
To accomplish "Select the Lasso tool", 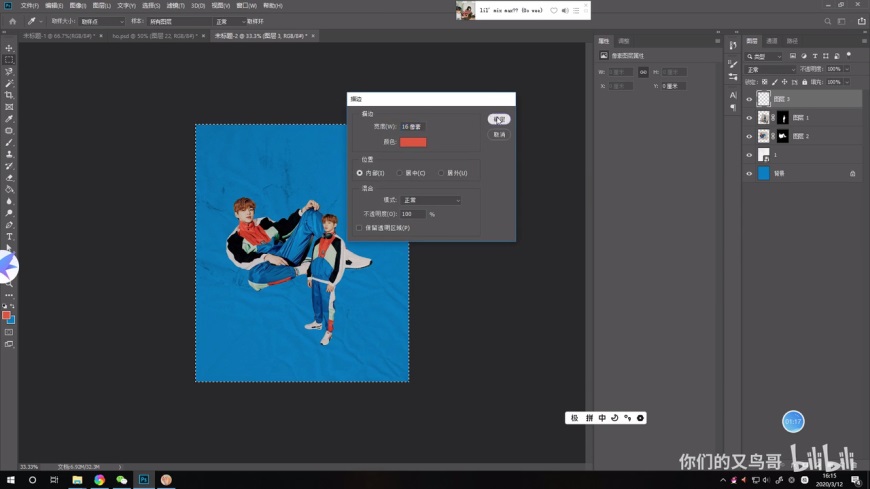I will pos(9,72).
